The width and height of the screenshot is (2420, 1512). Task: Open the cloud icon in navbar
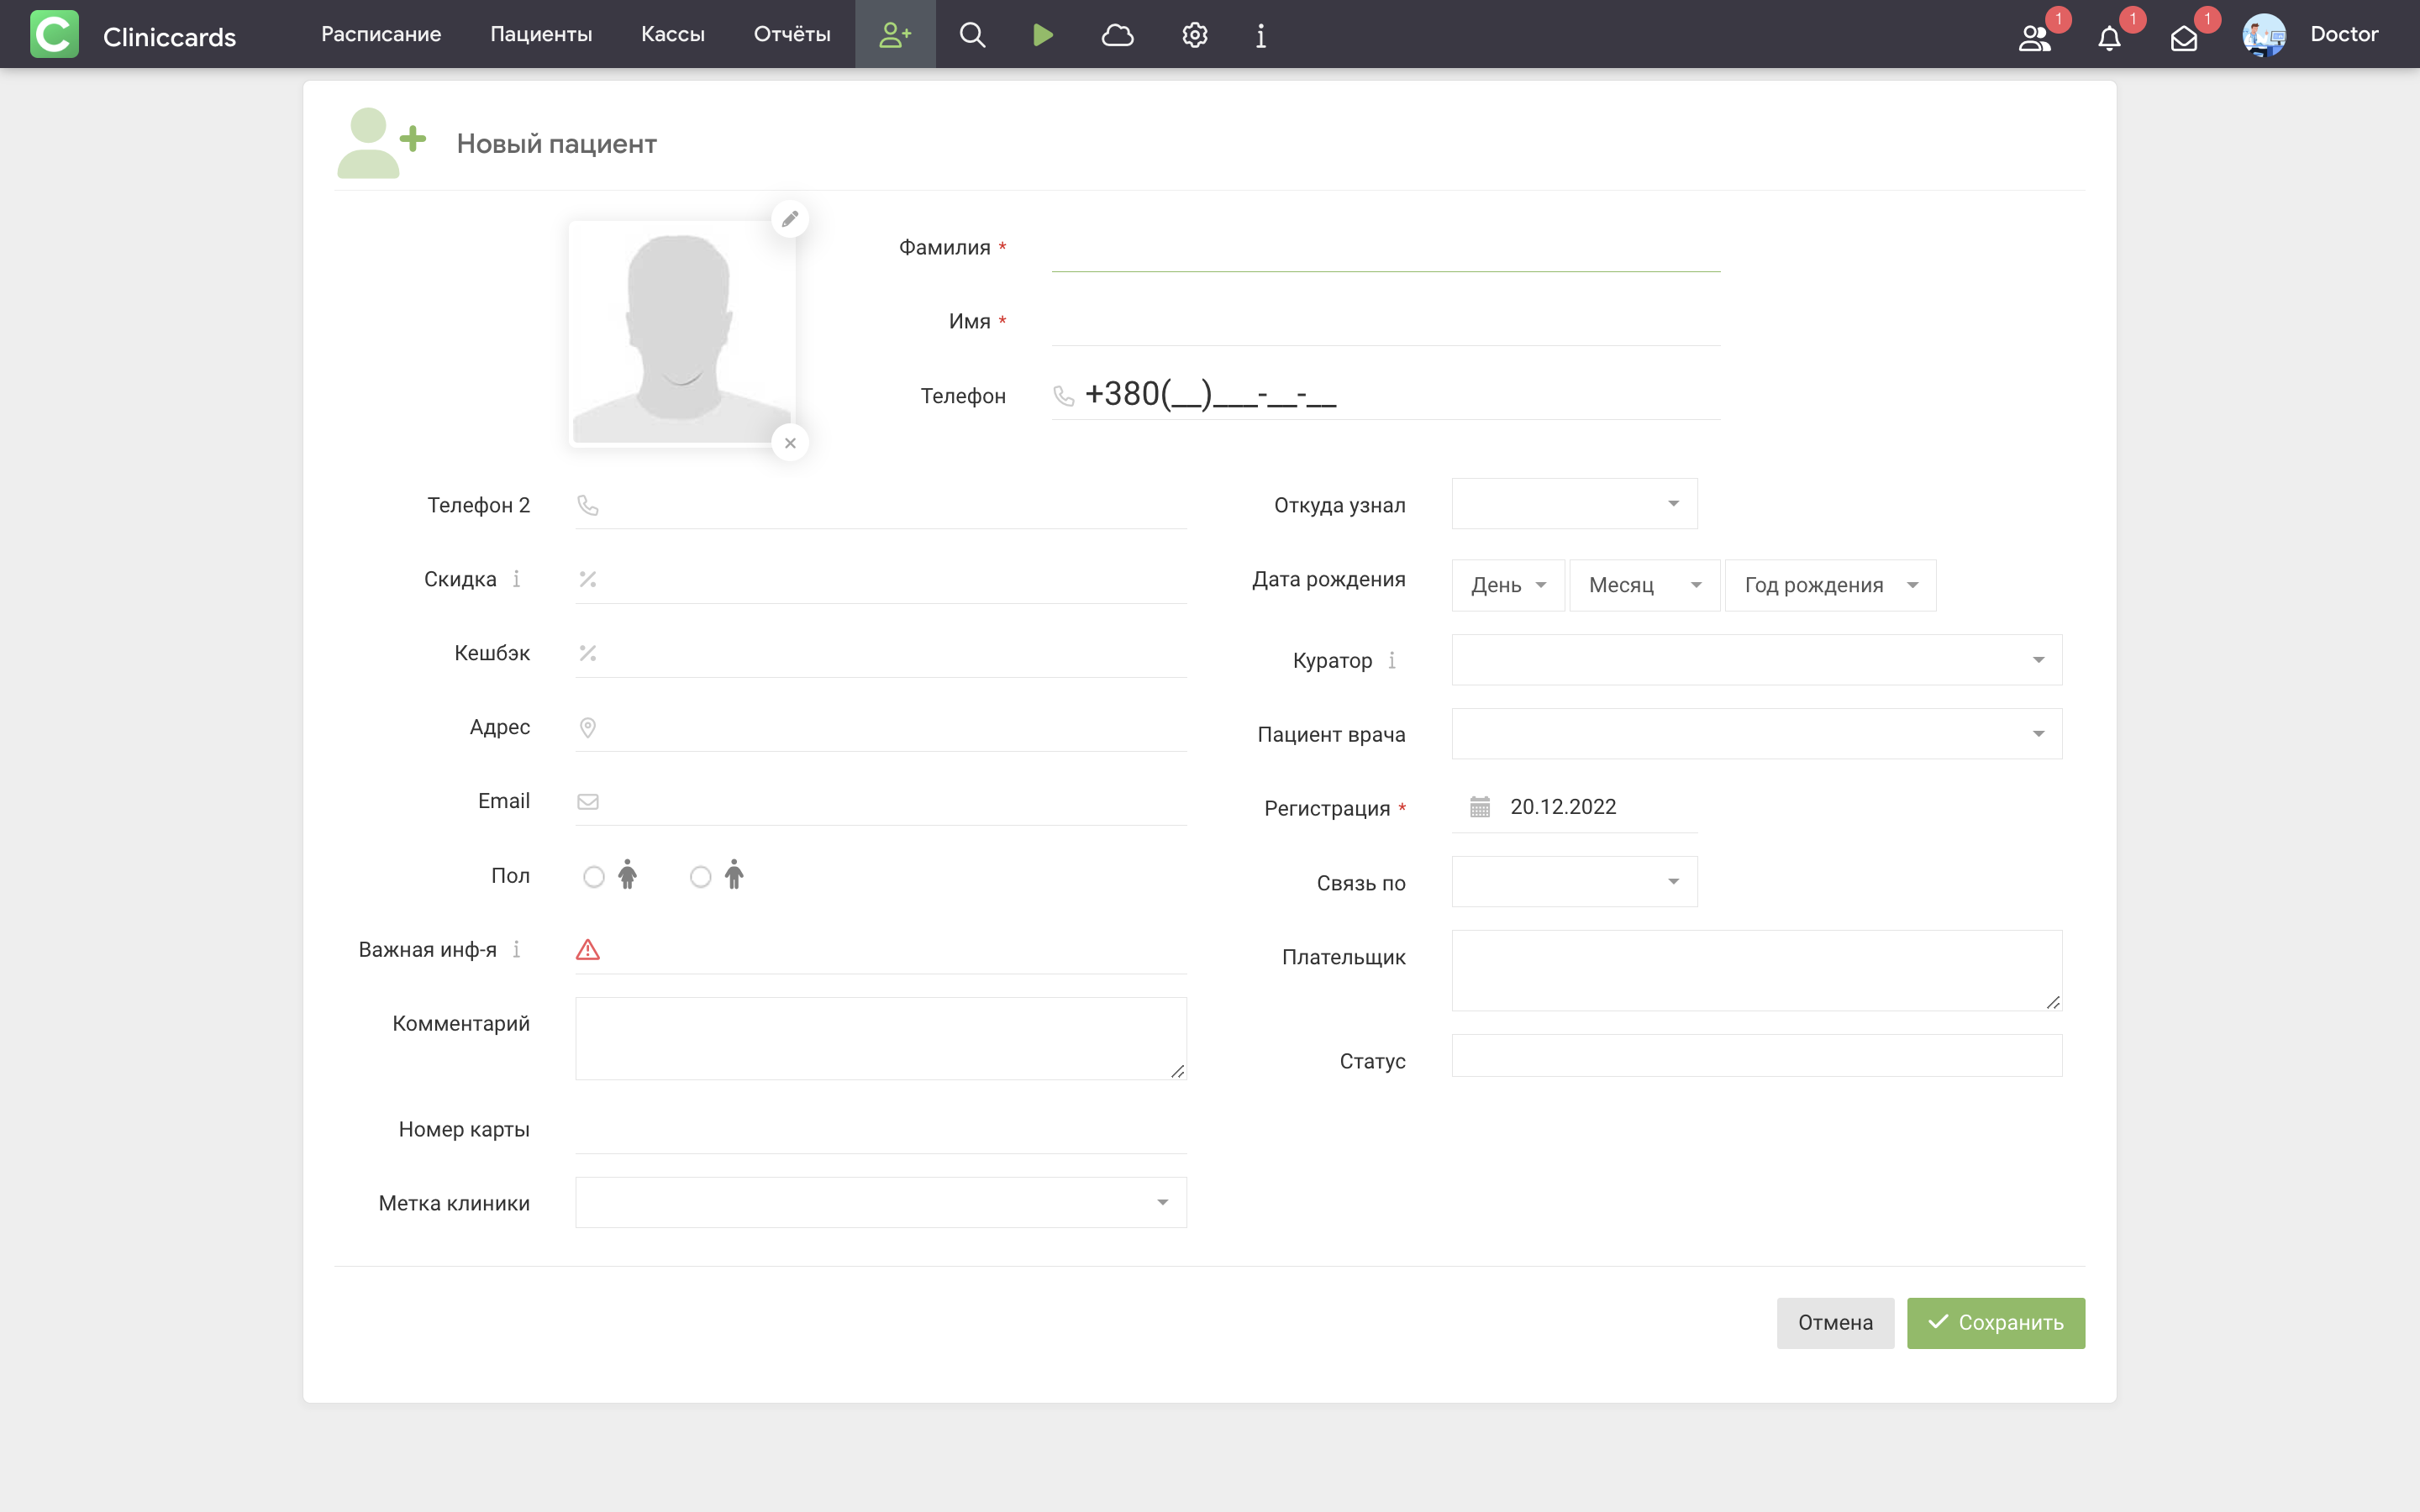click(x=1117, y=35)
